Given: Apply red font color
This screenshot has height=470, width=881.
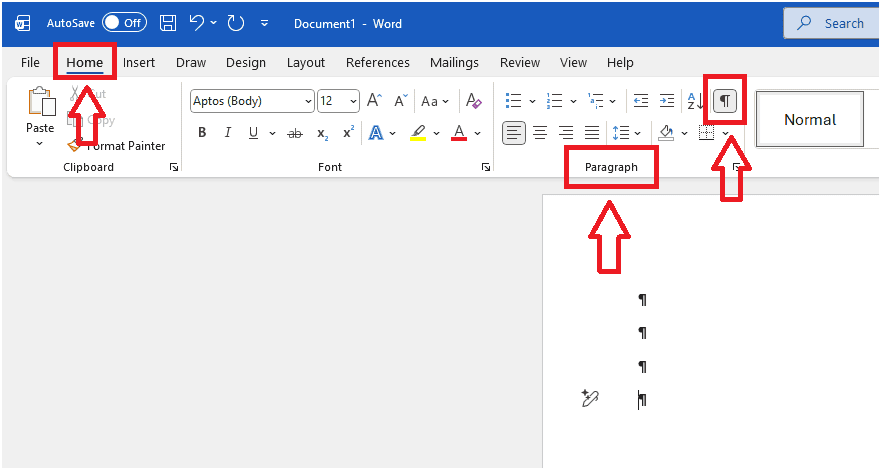Looking at the screenshot, I should (459, 133).
